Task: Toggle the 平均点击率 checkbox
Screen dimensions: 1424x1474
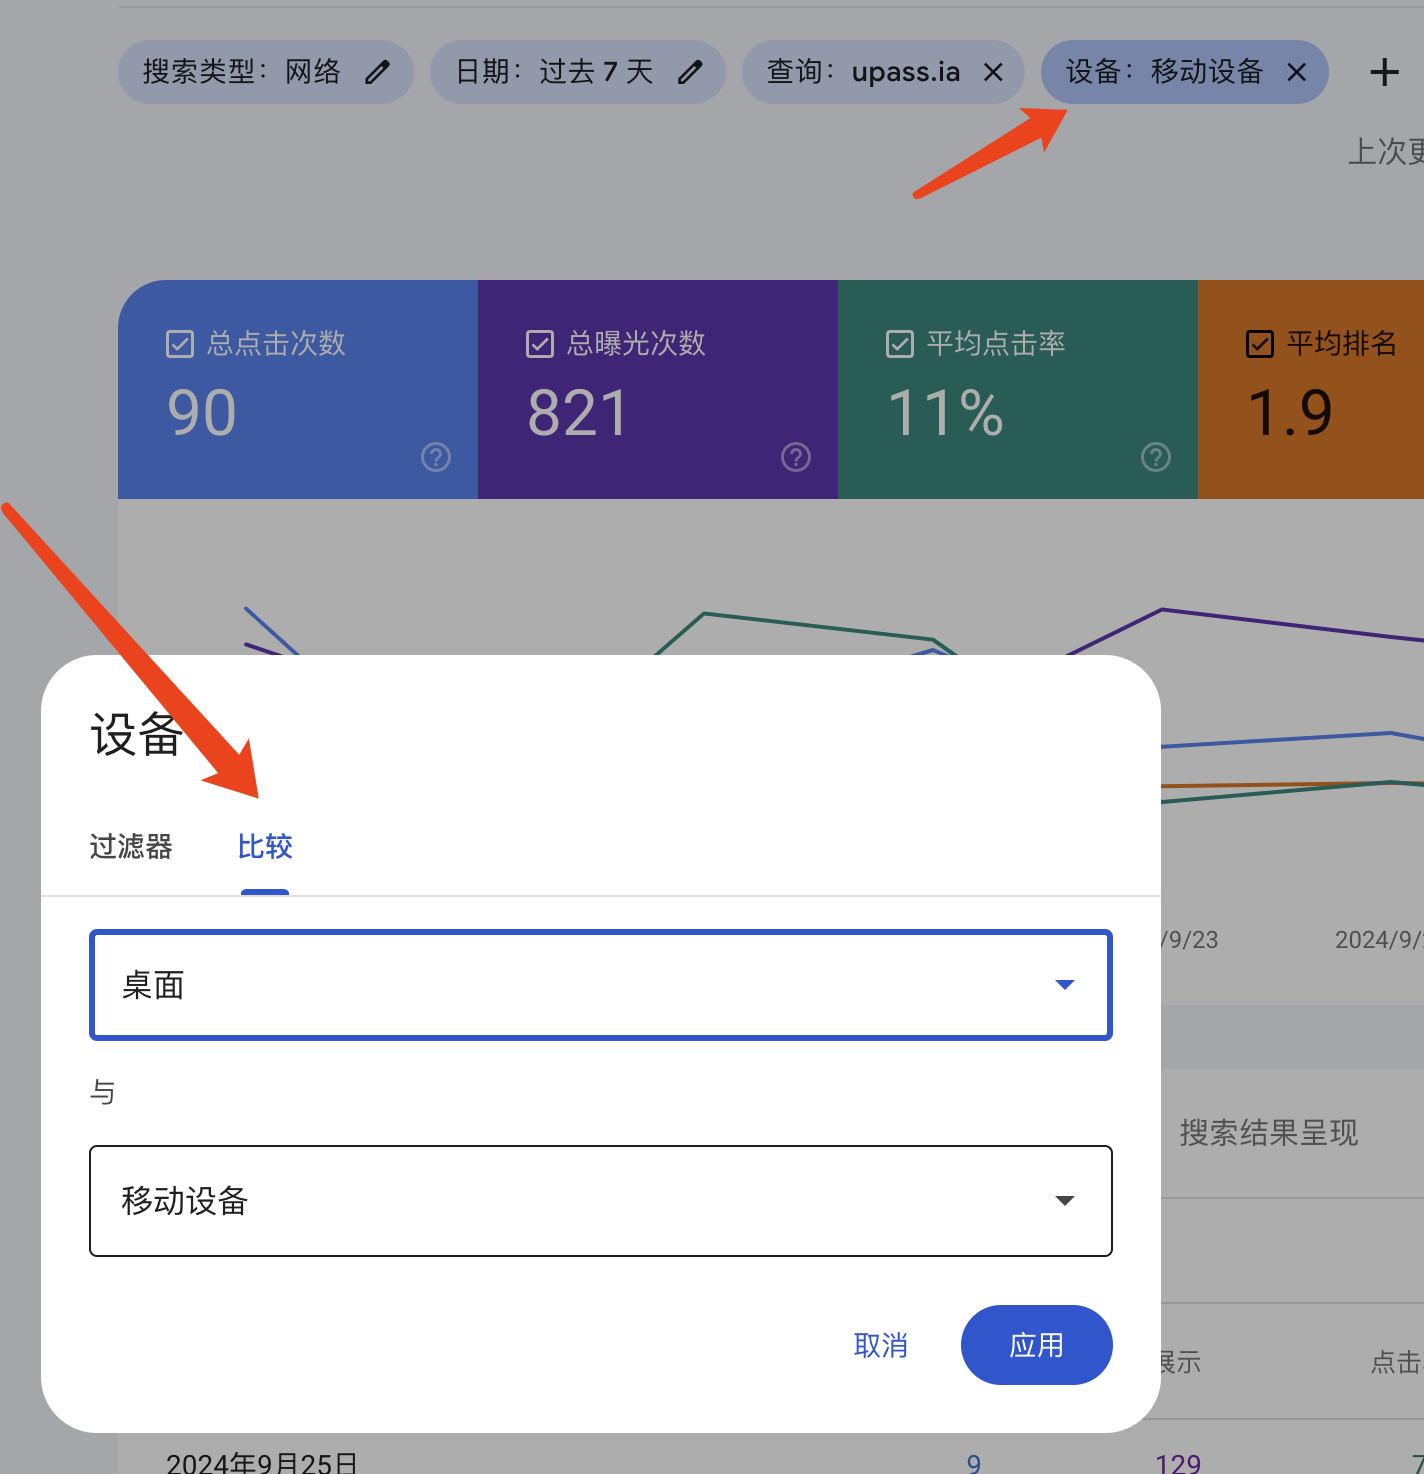Action: 900,344
